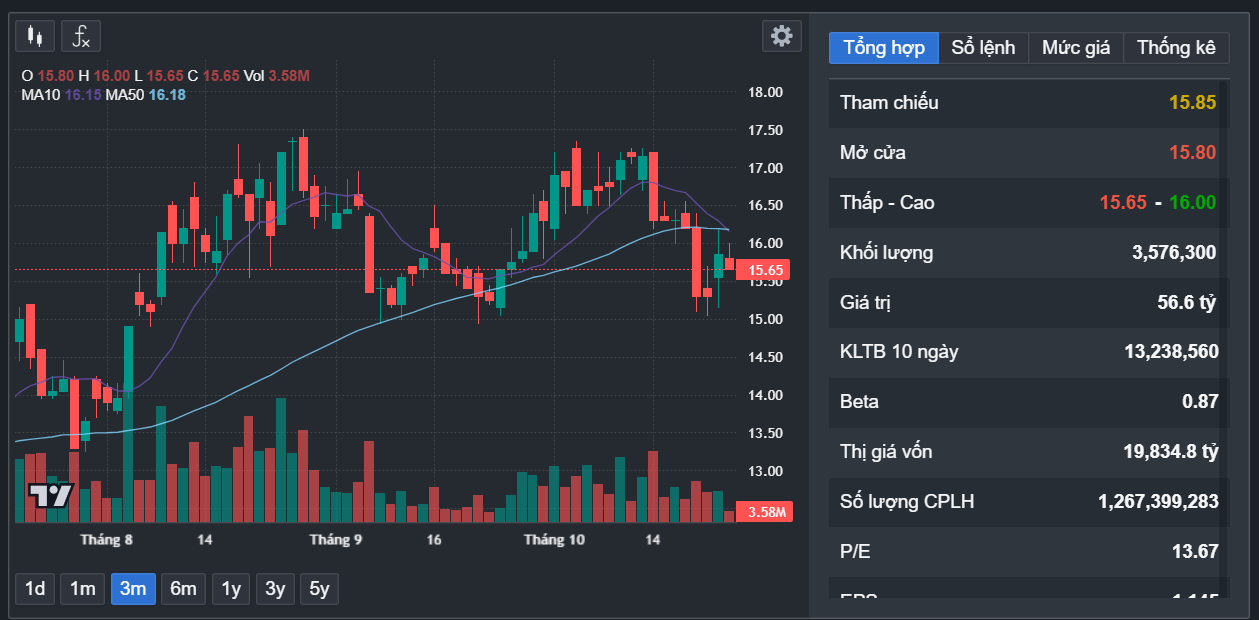Click the Tháng 10 date marker
The width and height of the screenshot is (1259, 620).
(x=554, y=540)
